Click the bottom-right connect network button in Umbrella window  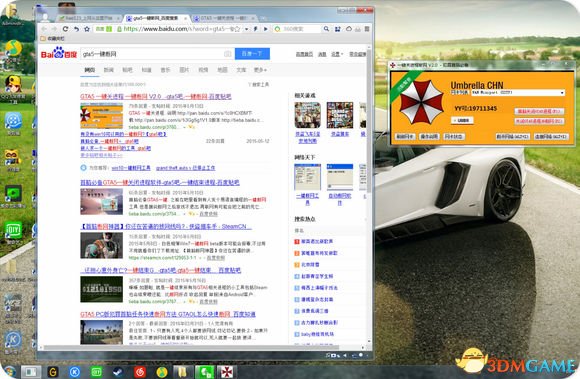(x=551, y=136)
